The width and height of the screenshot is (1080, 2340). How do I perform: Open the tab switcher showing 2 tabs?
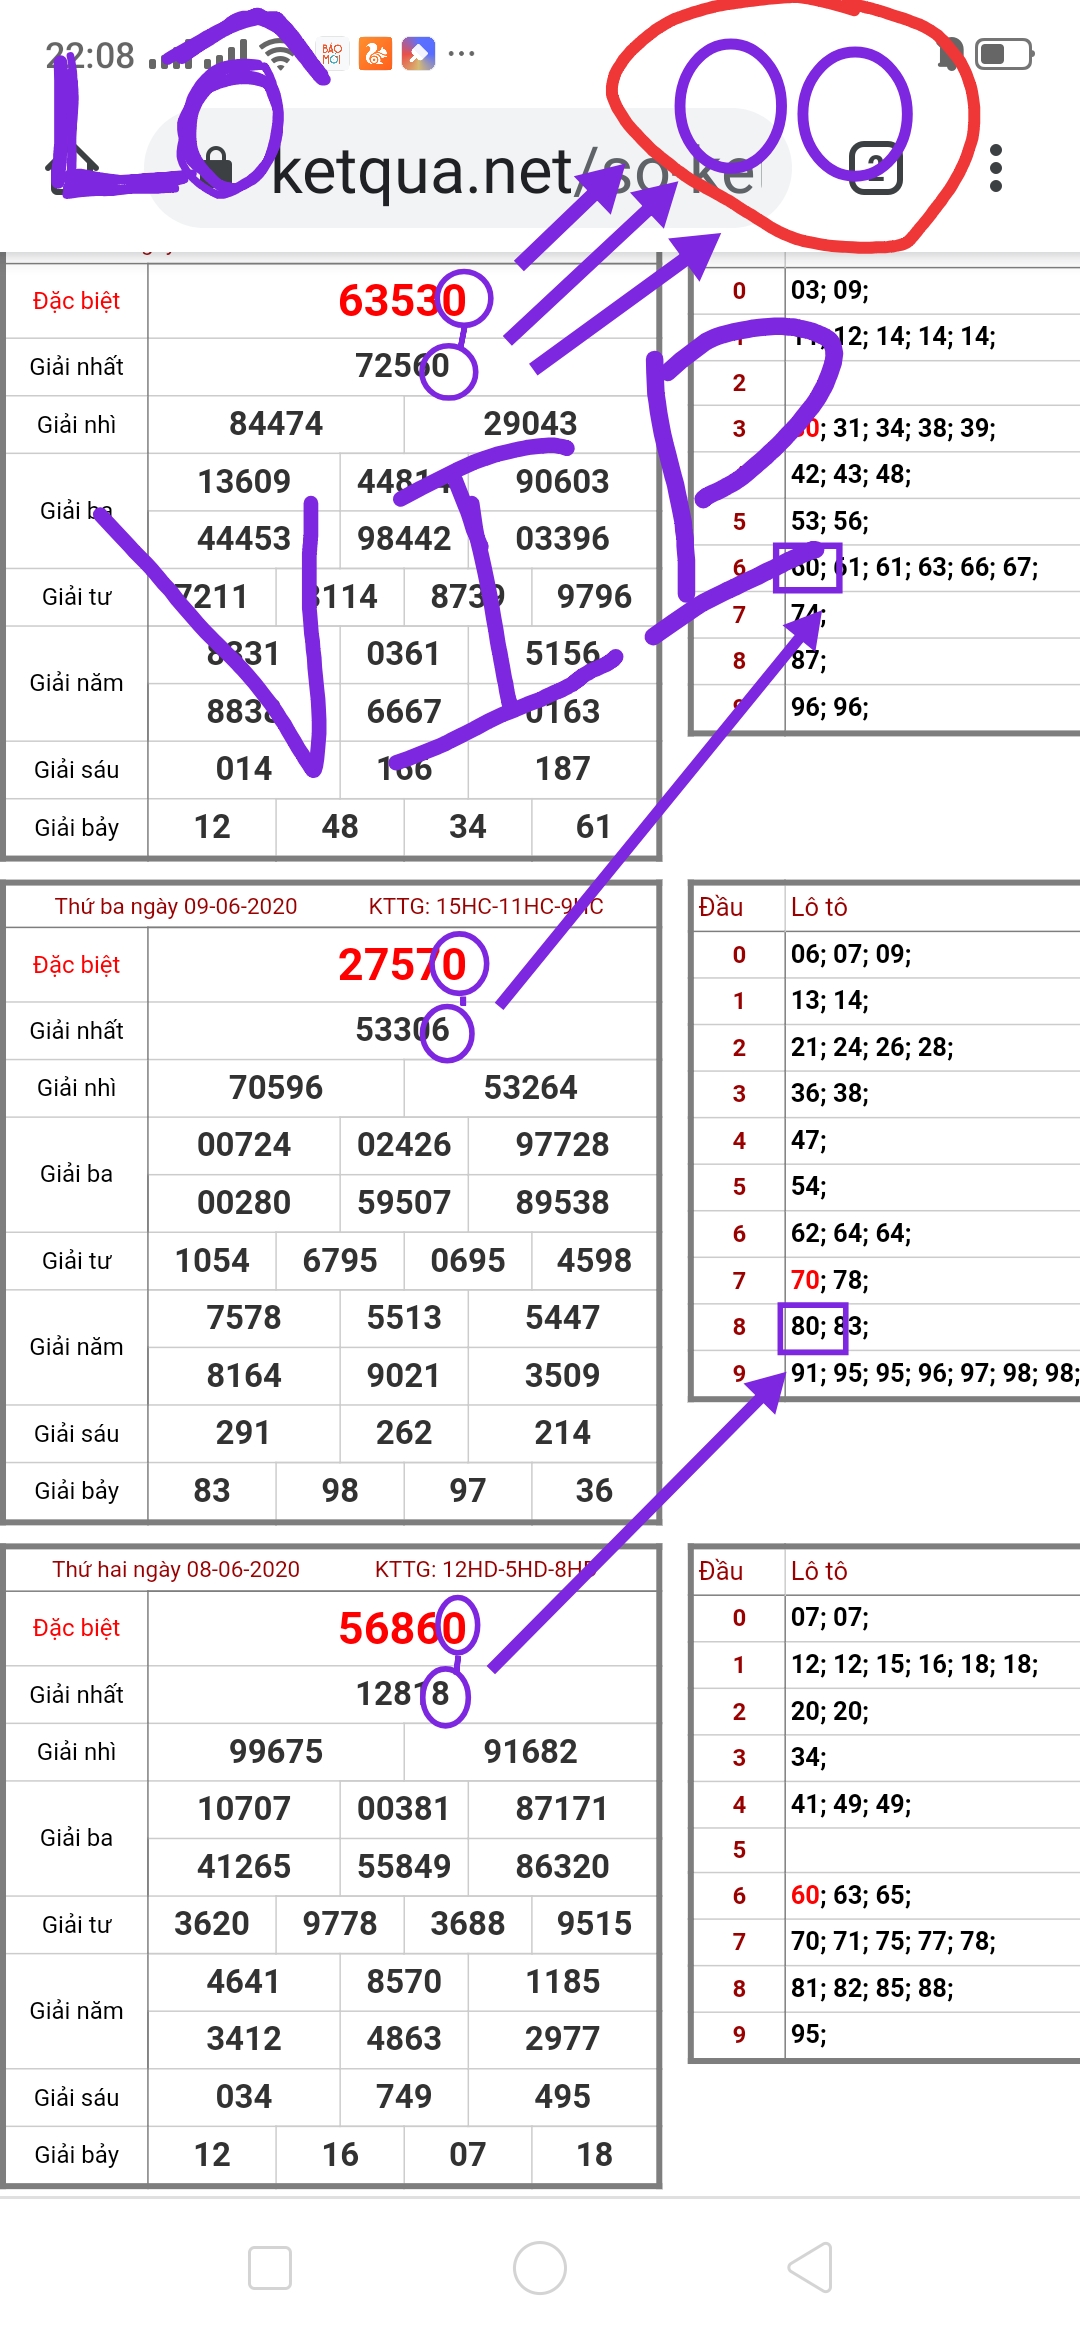(875, 168)
